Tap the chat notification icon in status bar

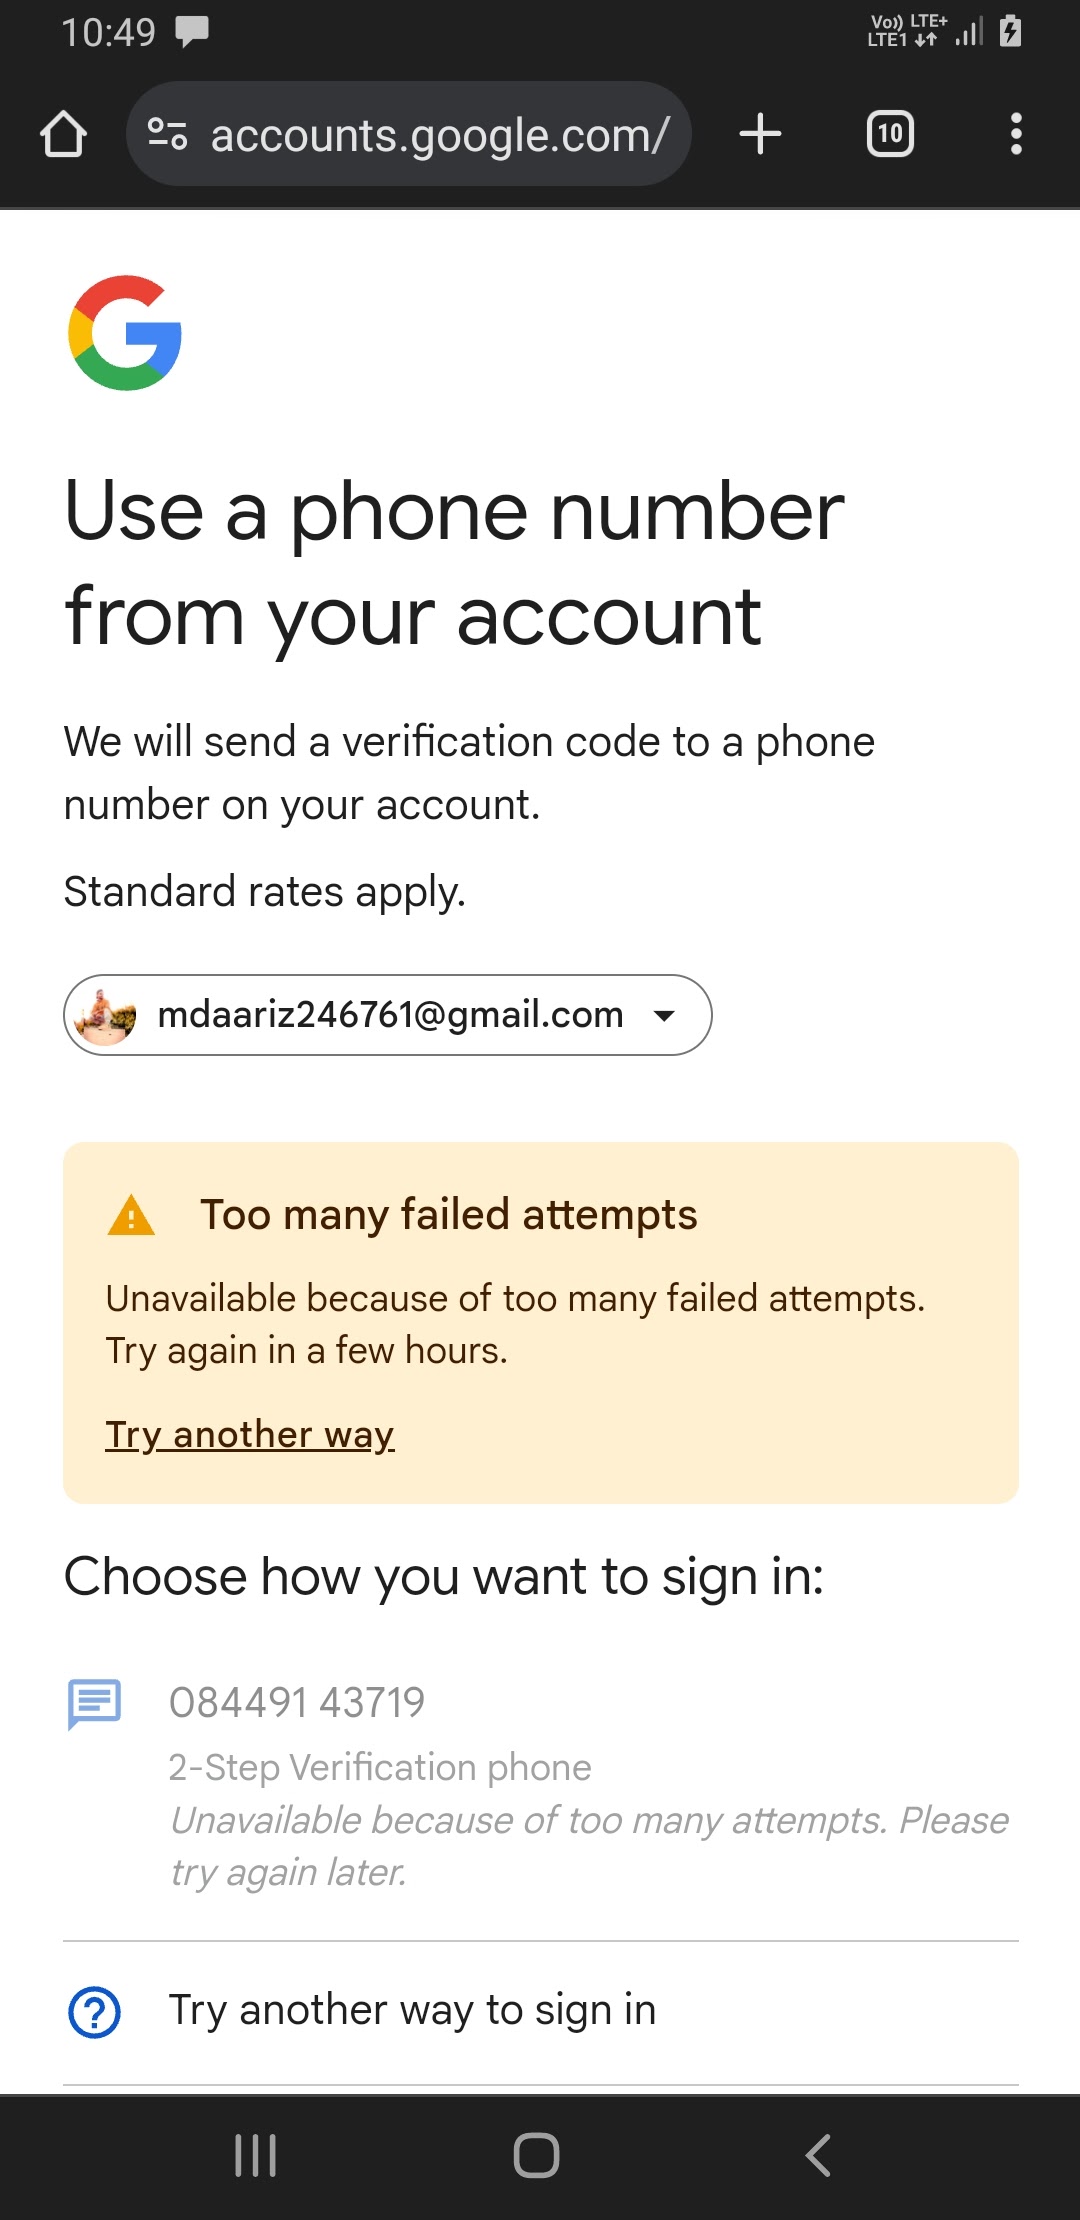point(192,32)
